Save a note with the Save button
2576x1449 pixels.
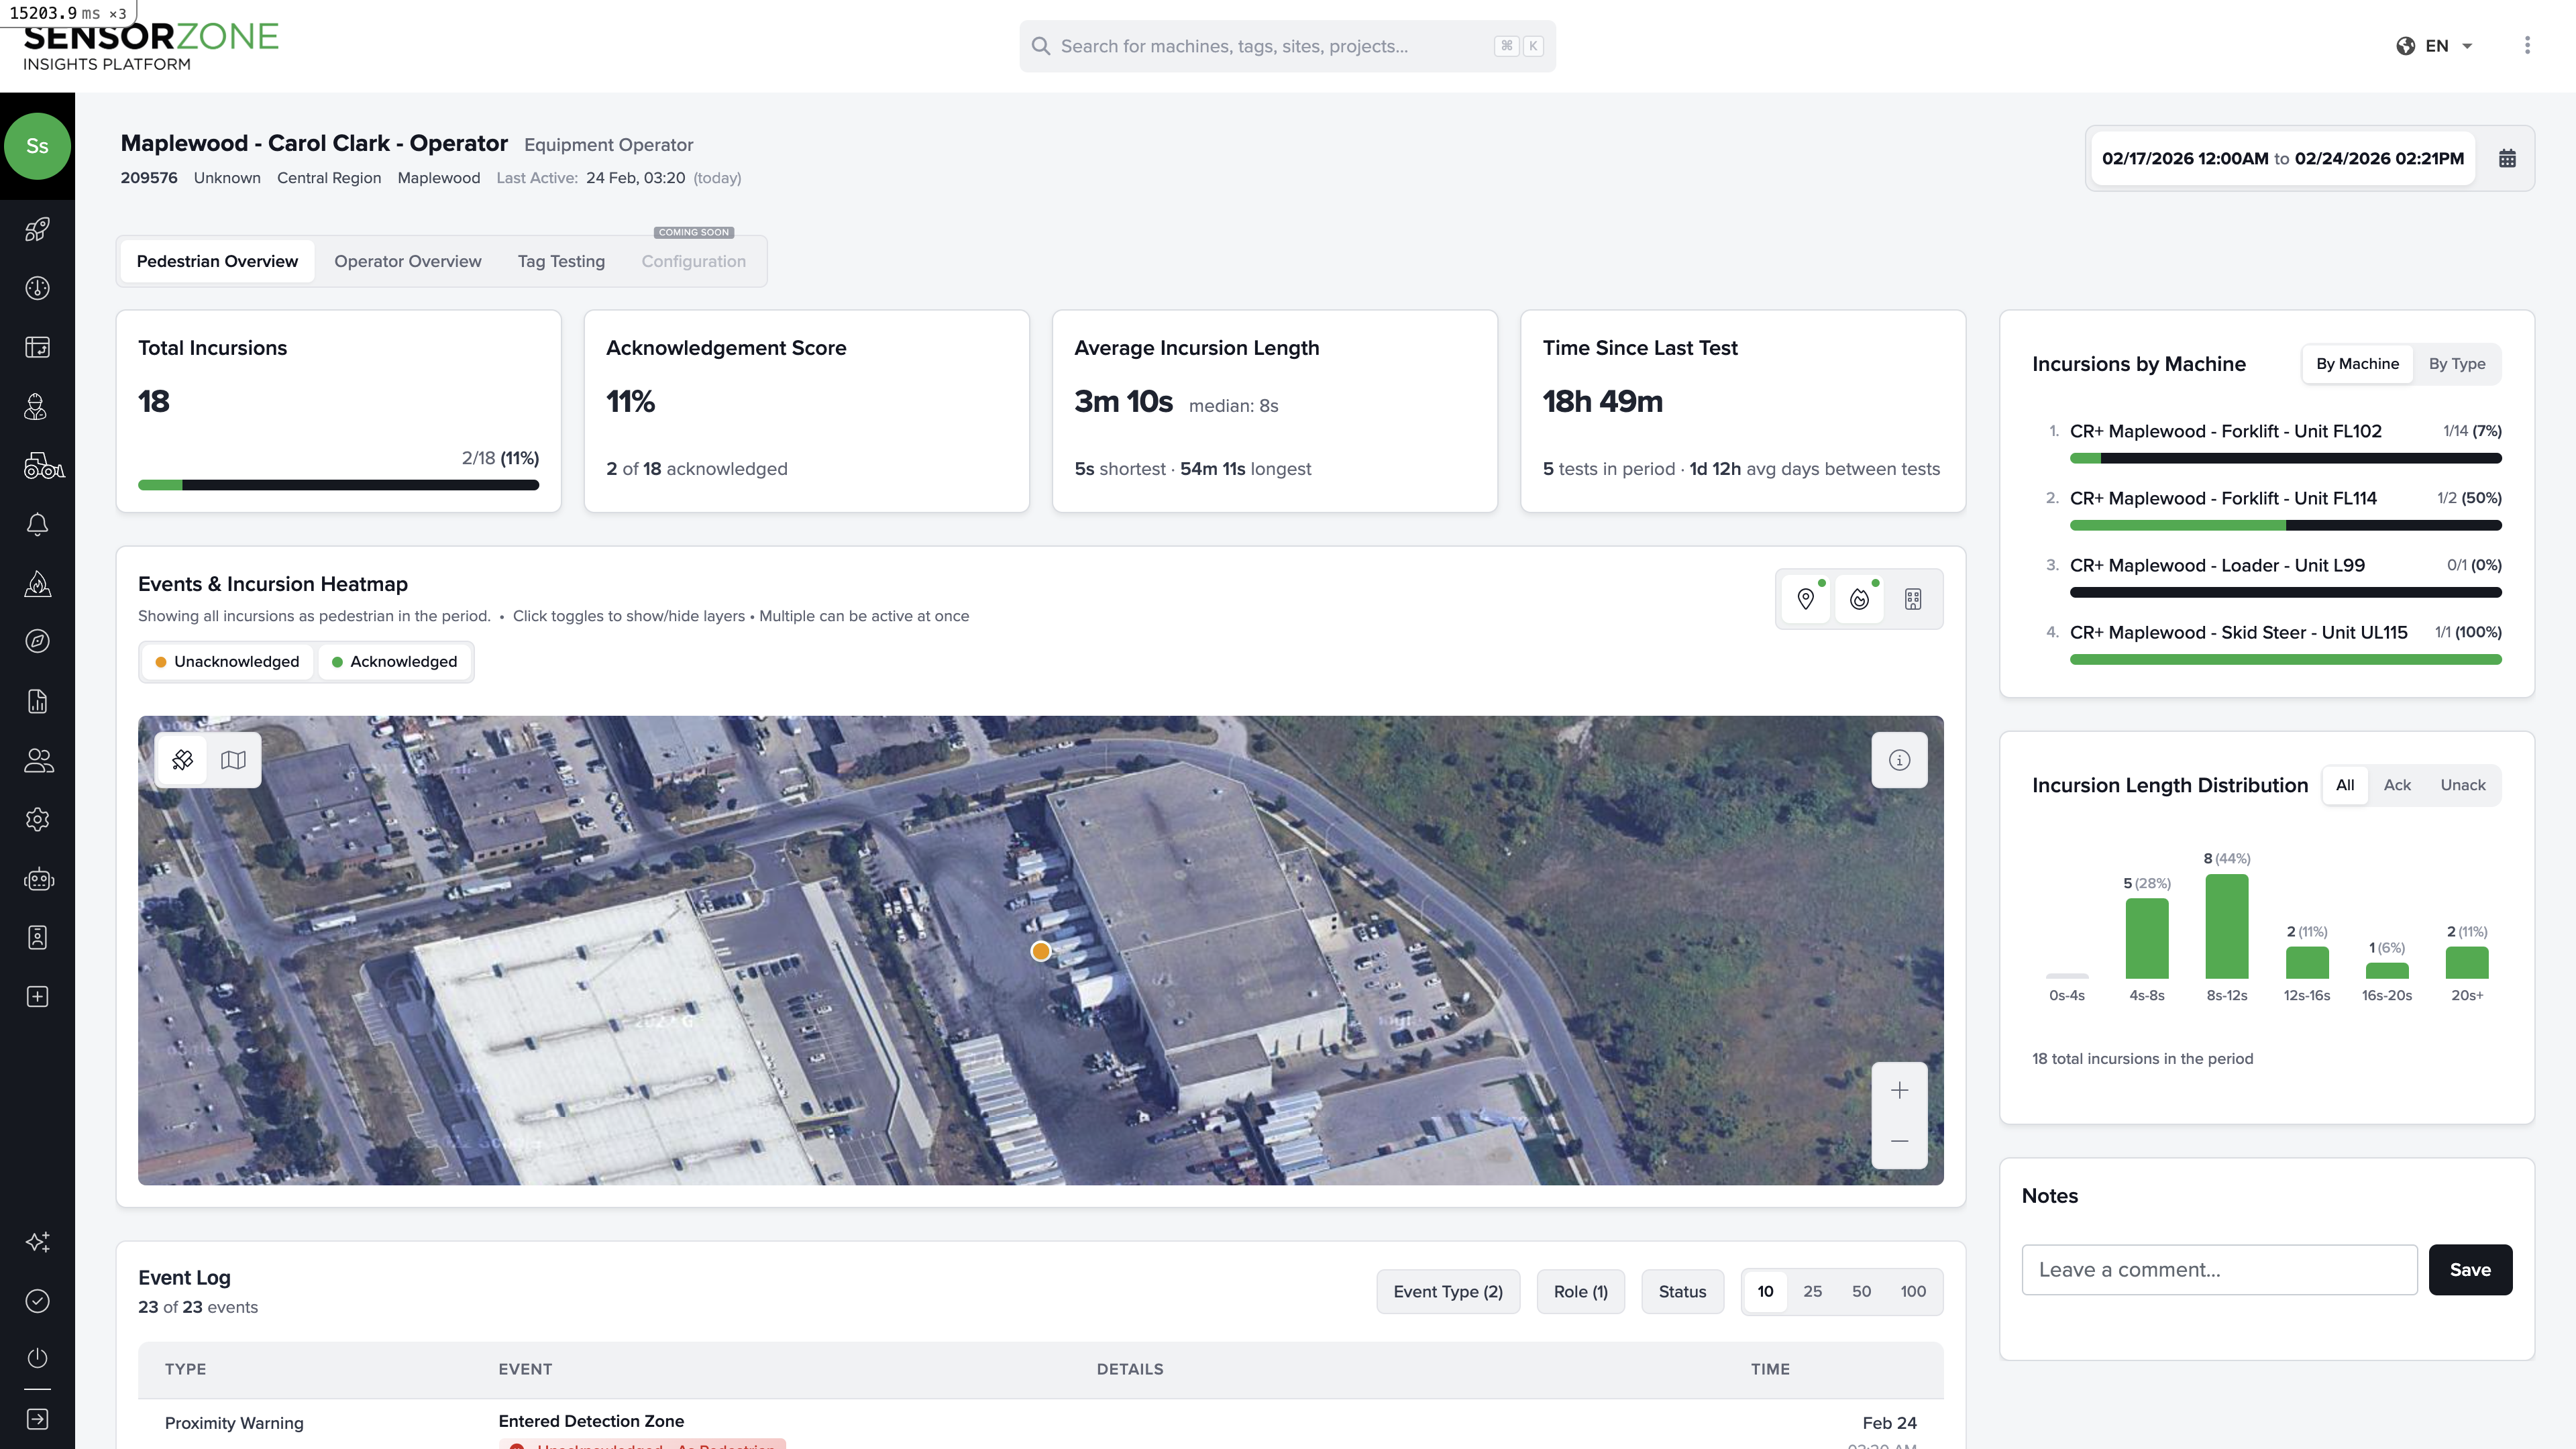point(2470,1269)
